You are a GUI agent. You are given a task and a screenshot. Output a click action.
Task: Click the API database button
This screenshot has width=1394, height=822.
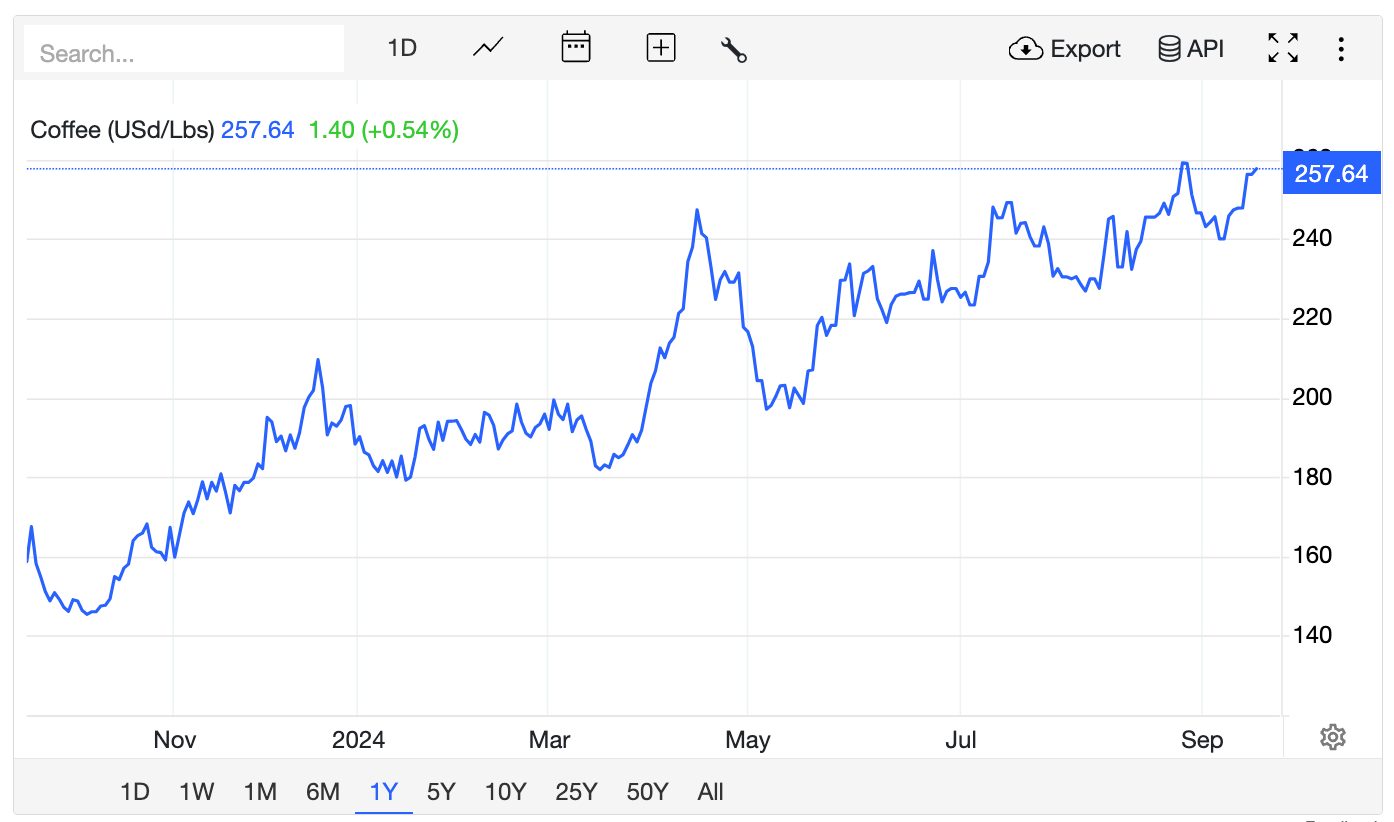point(1191,48)
